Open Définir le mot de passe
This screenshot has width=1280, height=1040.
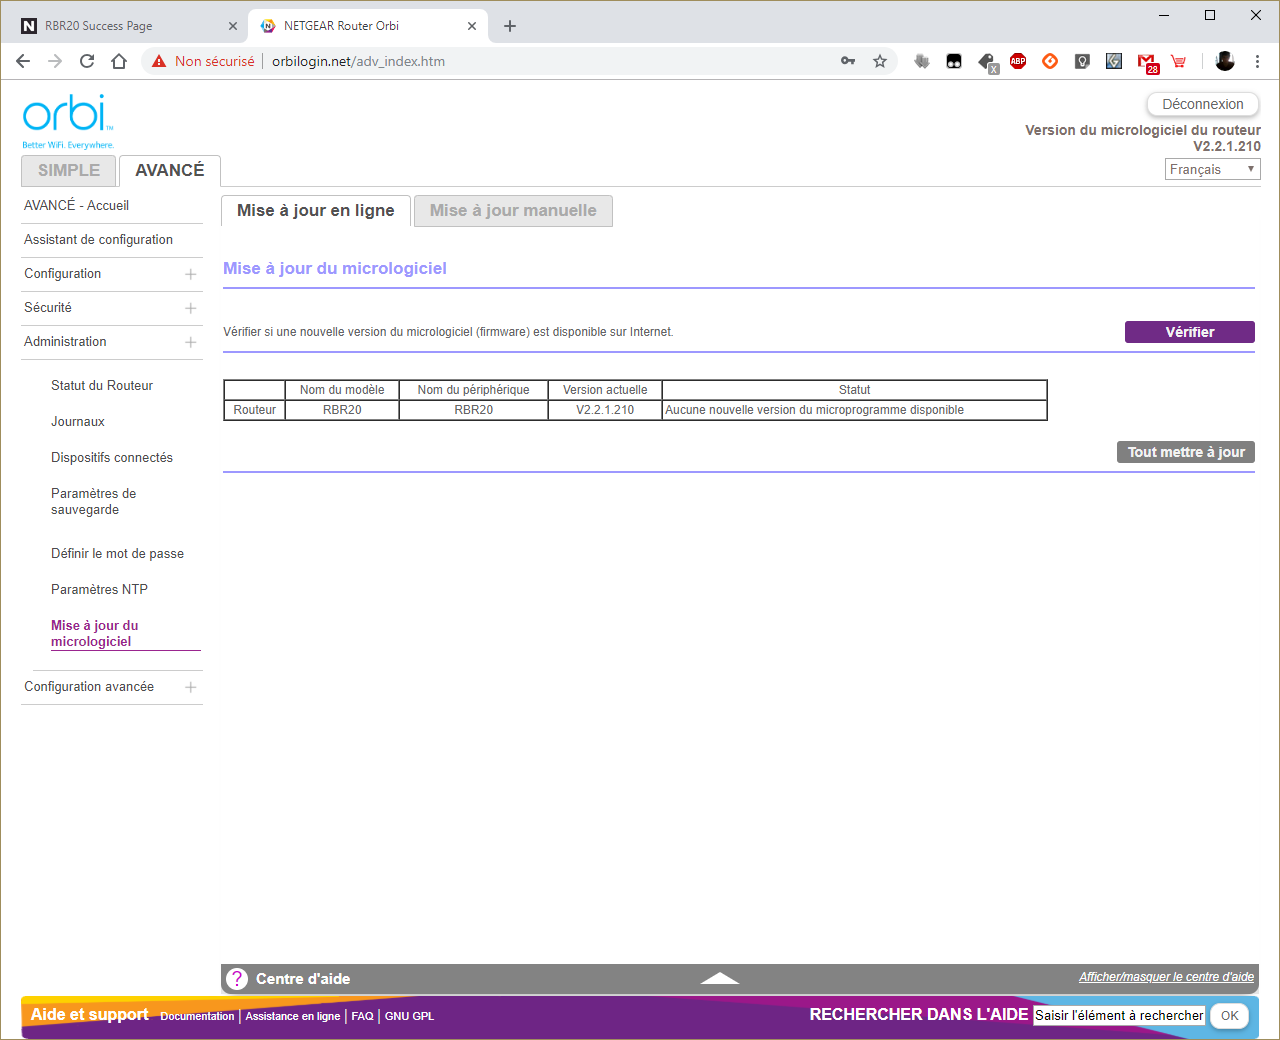click(117, 553)
